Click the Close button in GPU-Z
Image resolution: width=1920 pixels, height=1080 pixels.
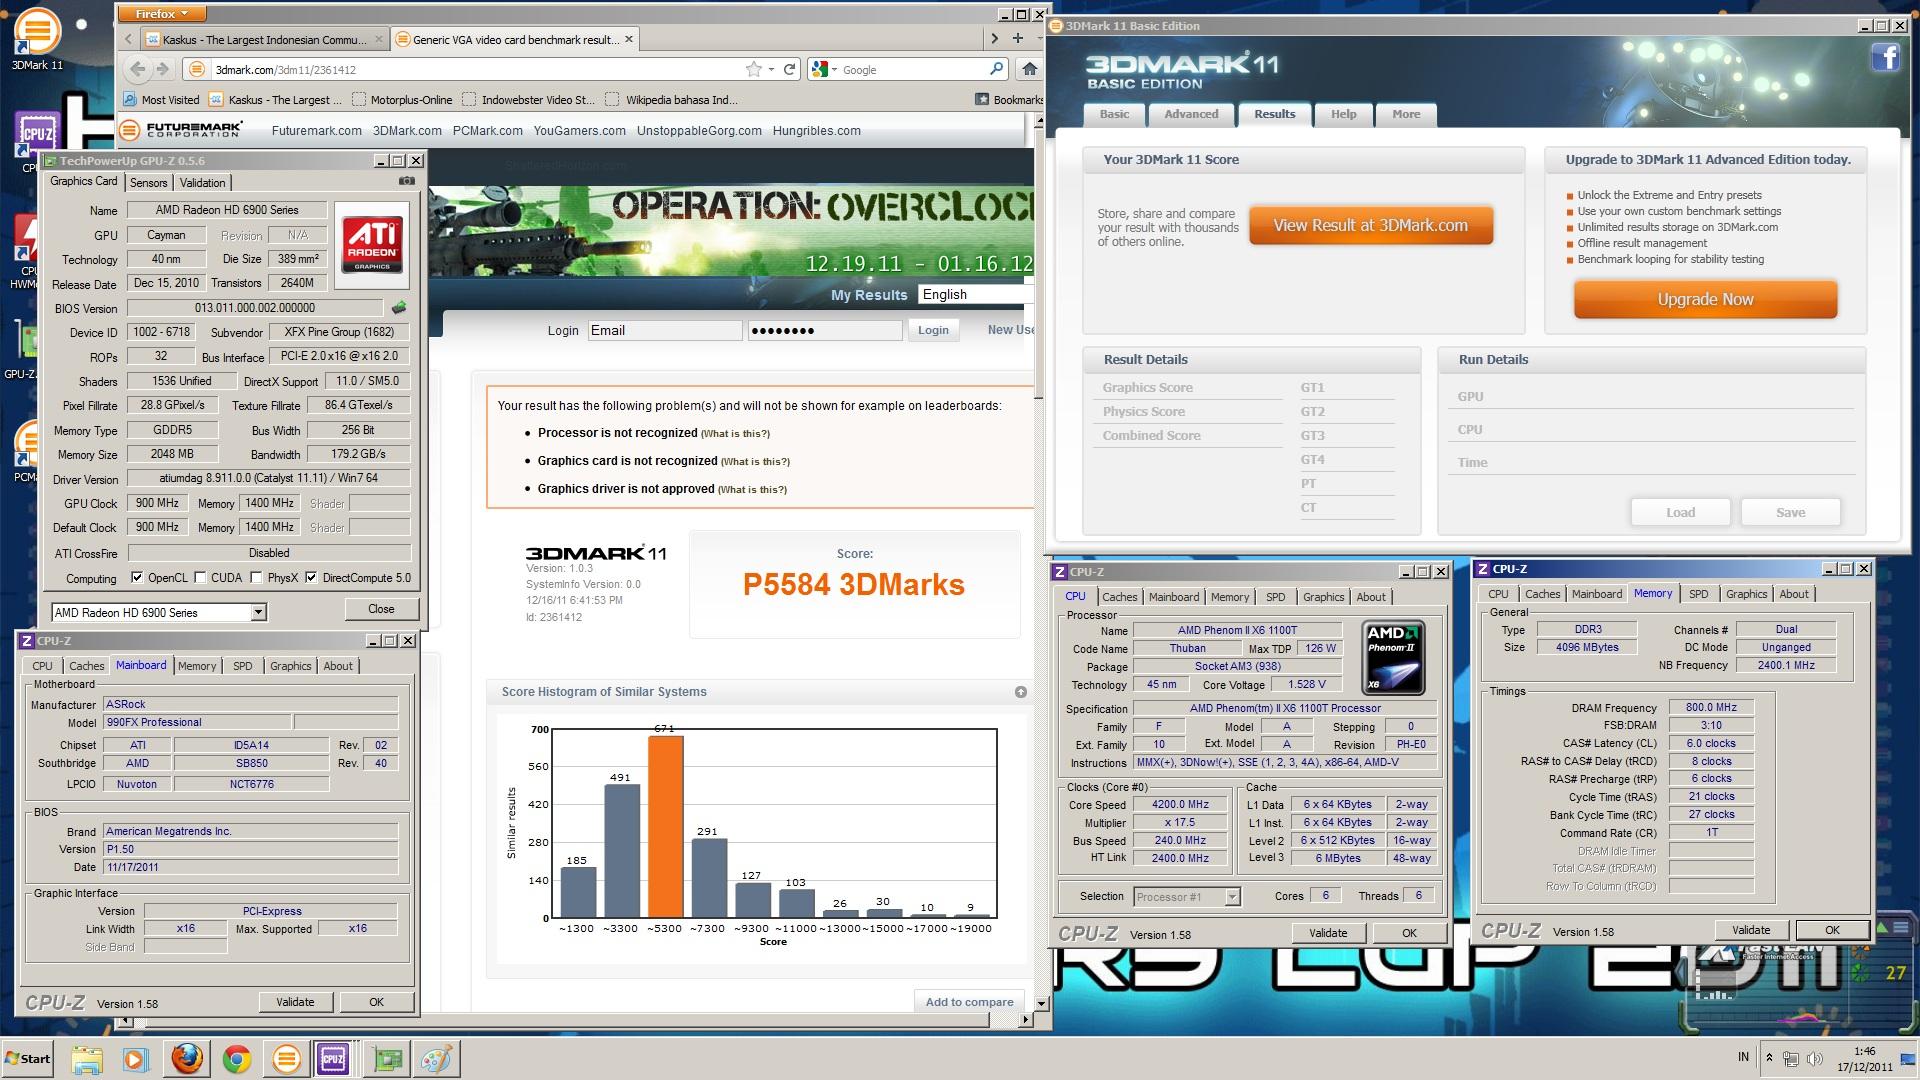pyautogui.click(x=381, y=609)
